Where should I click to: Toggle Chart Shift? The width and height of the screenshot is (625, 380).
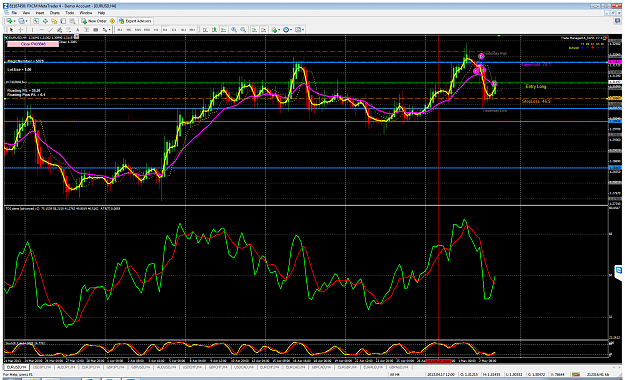click(263, 30)
